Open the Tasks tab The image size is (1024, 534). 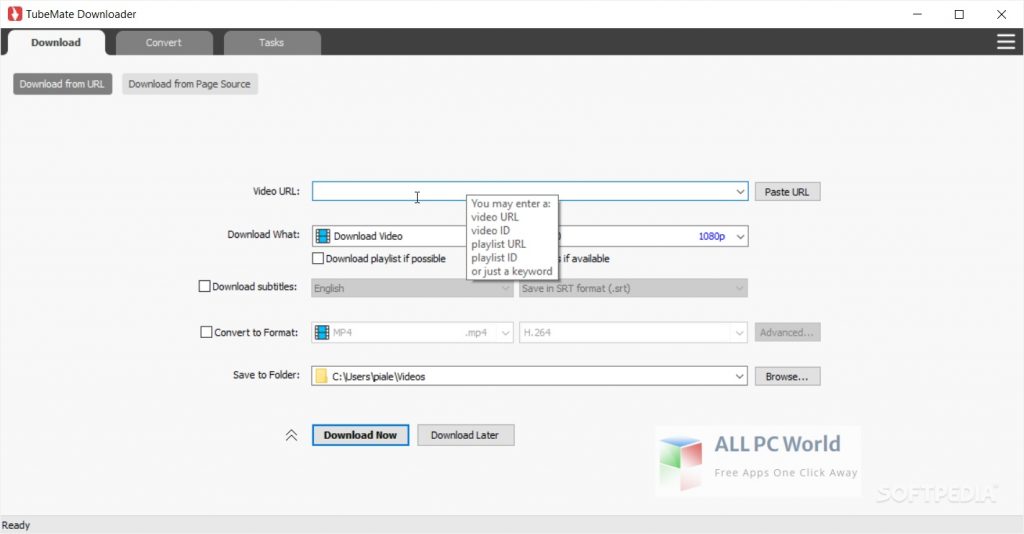click(272, 42)
